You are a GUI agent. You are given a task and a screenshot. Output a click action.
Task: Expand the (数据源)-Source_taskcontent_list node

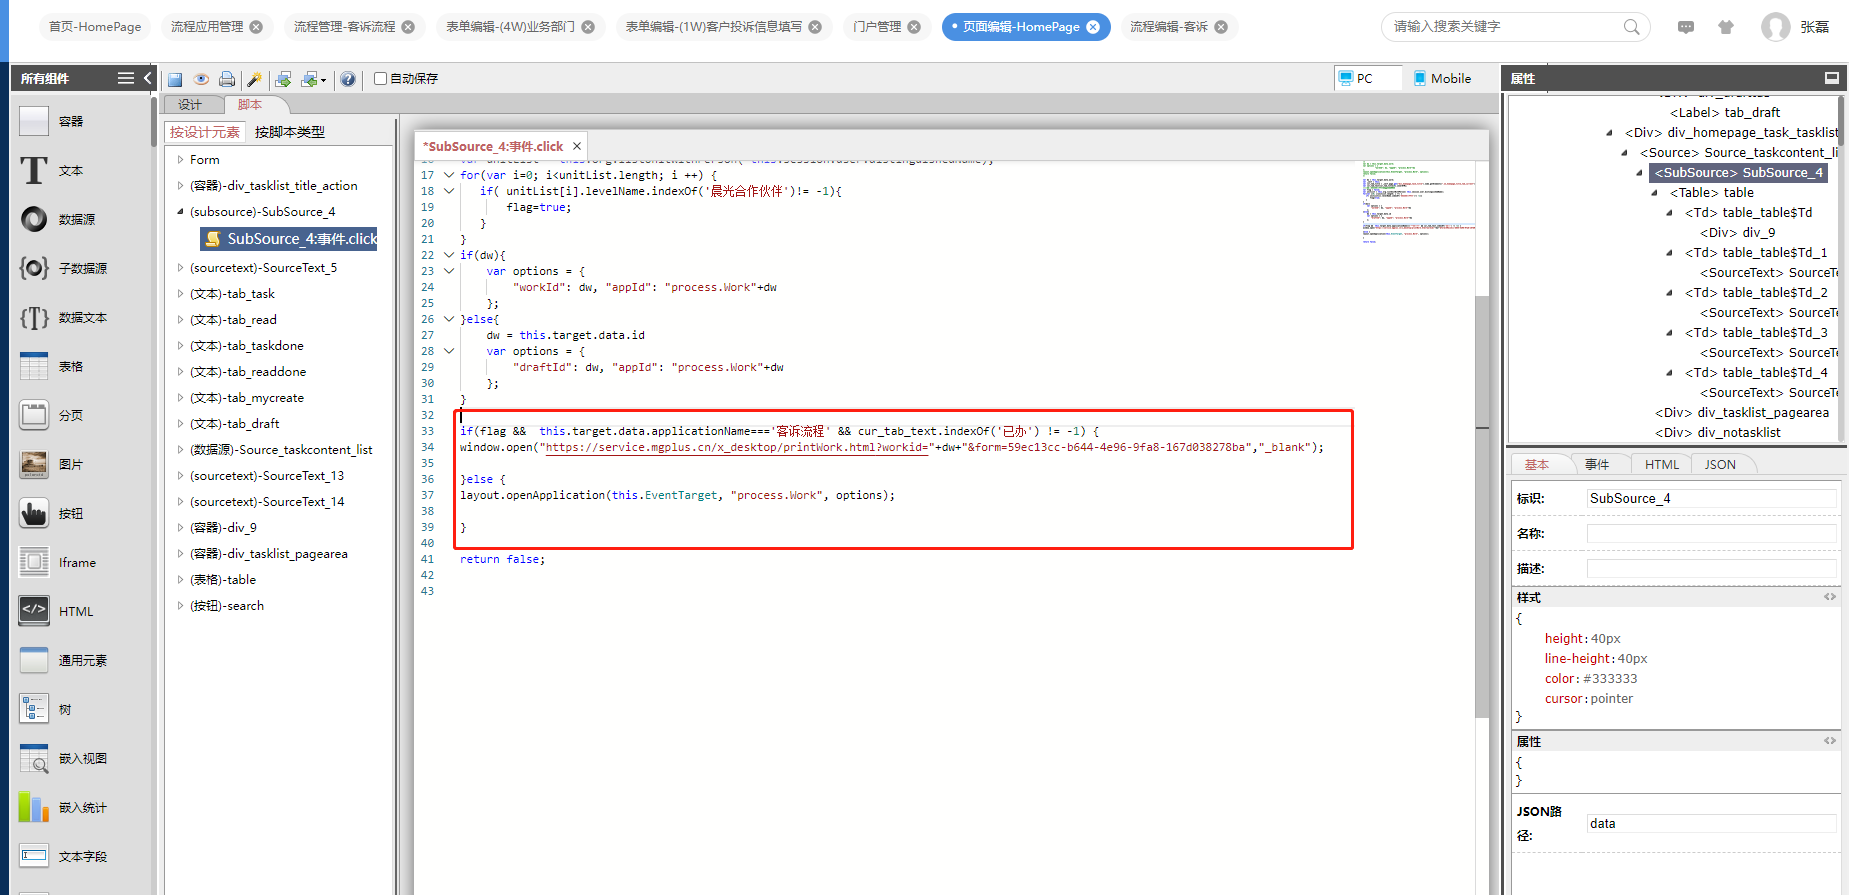tap(180, 450)
